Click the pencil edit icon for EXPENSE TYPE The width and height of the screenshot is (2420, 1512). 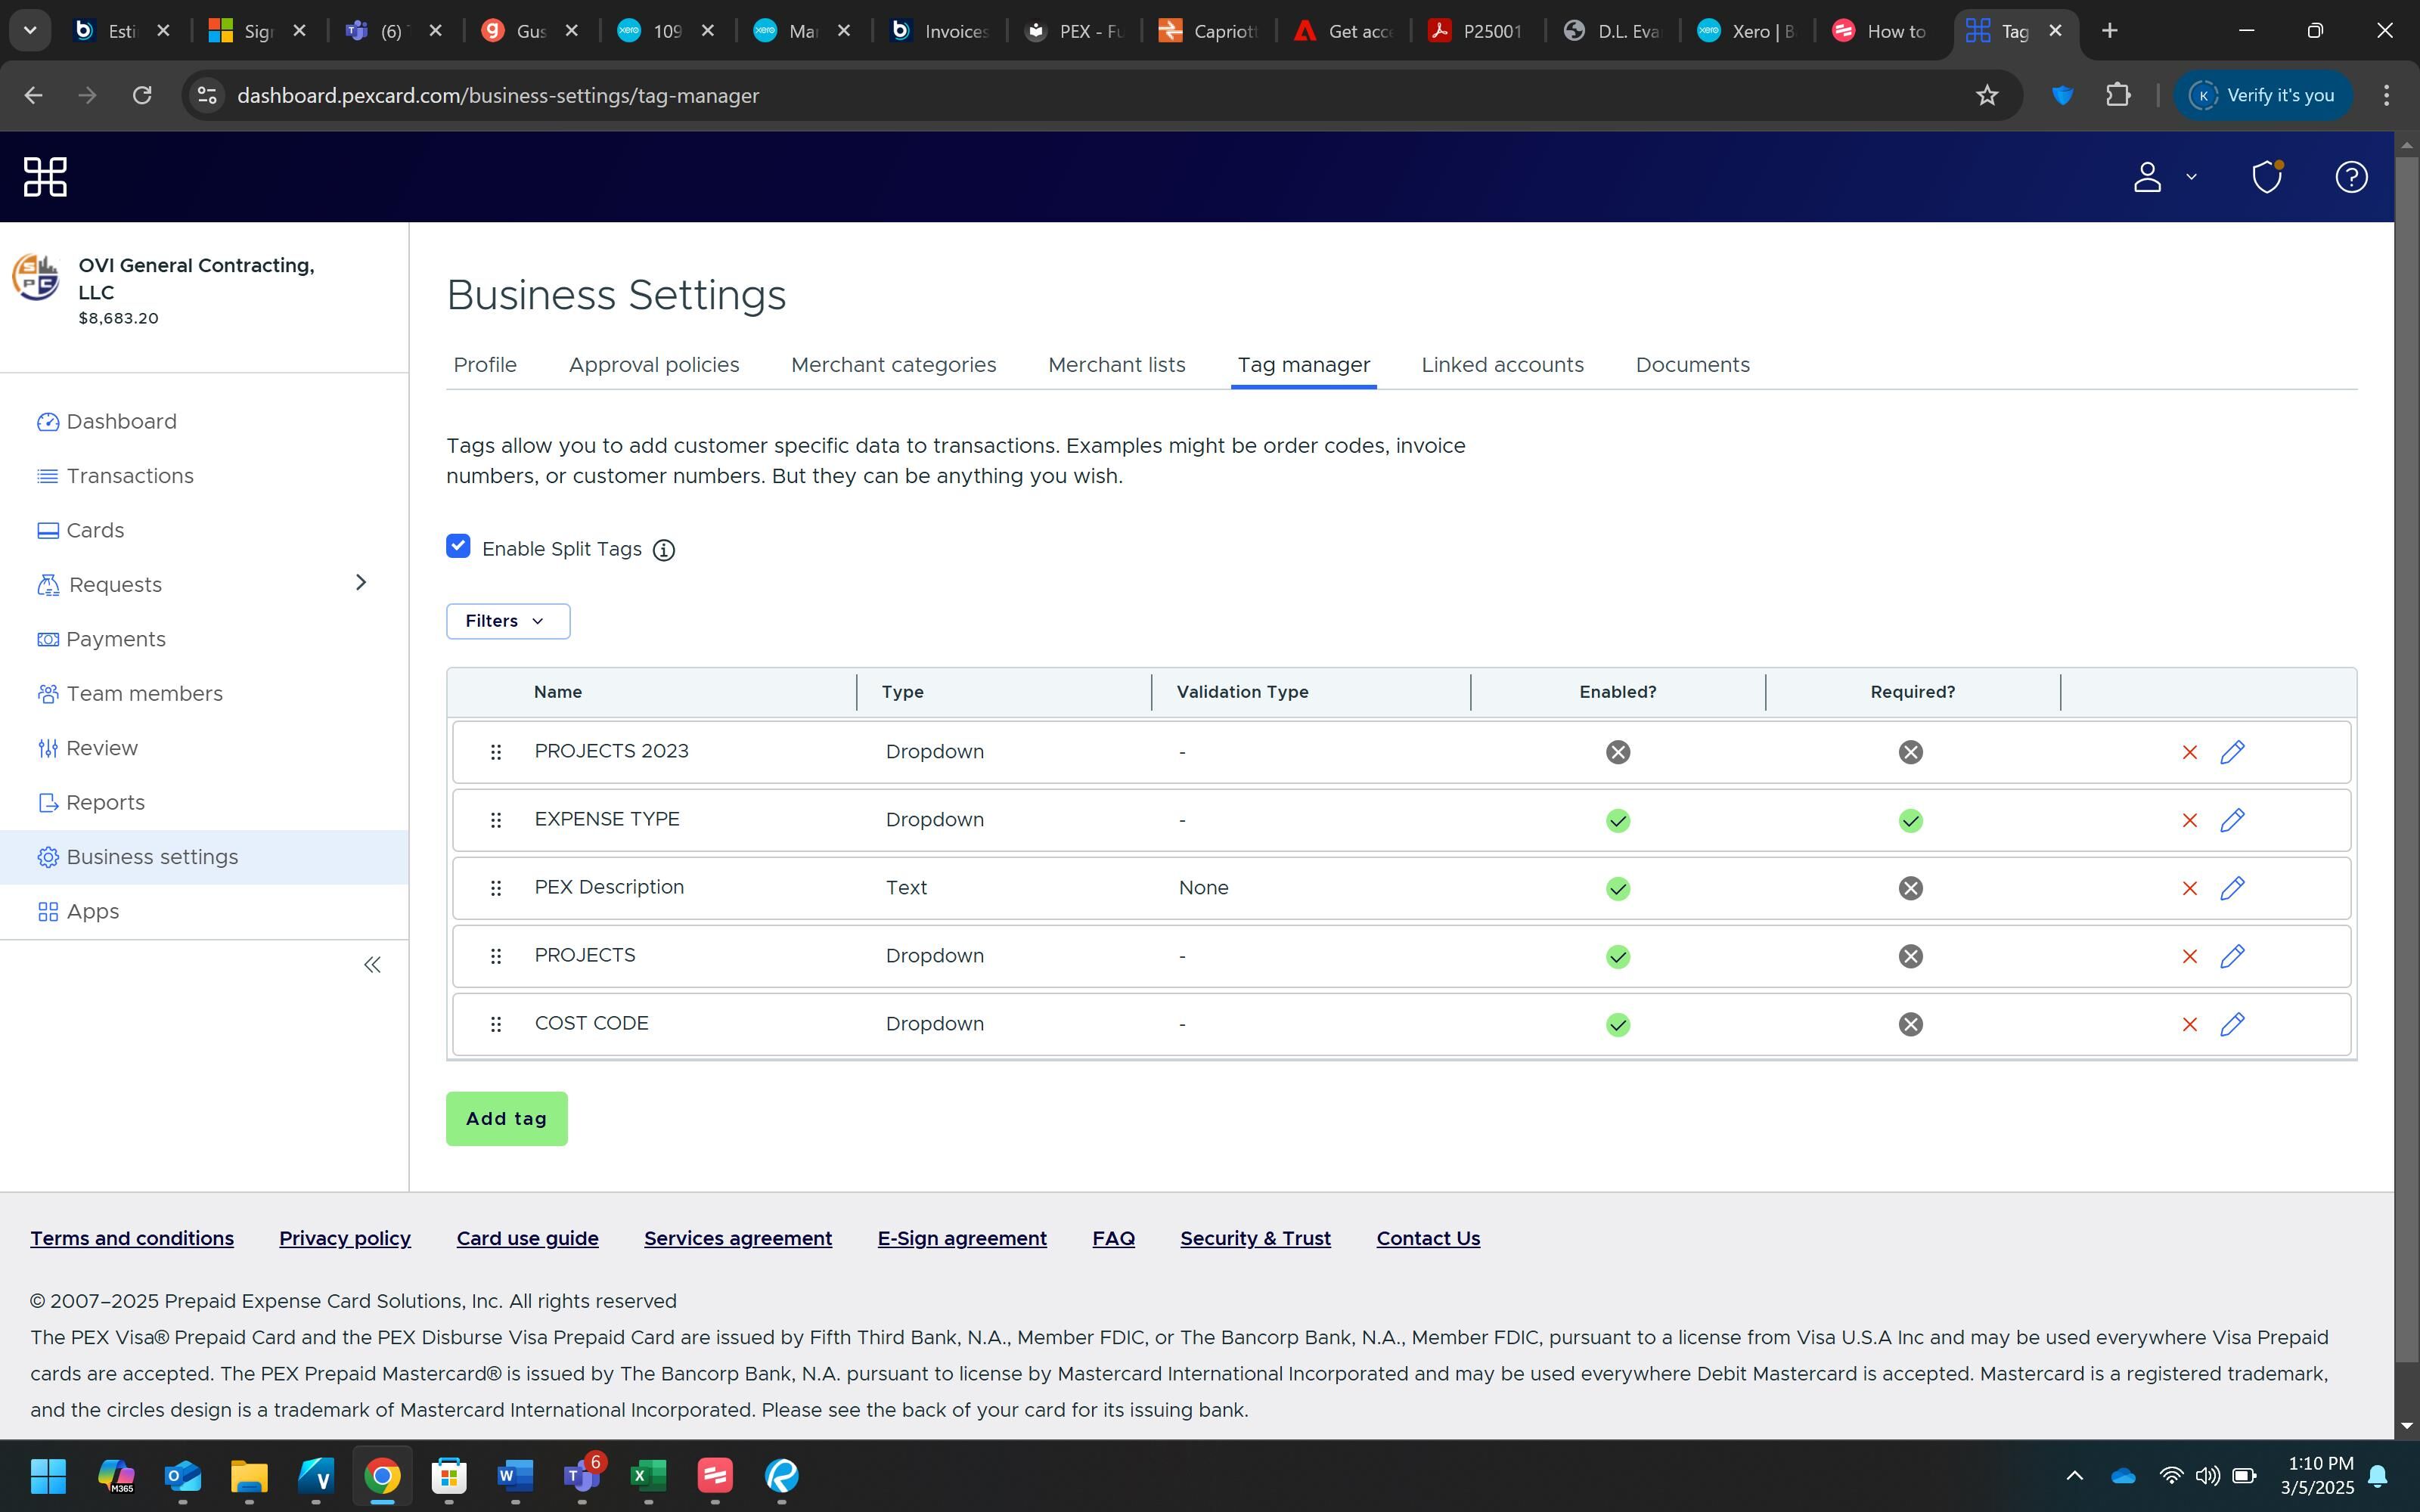click(2232, 820)
